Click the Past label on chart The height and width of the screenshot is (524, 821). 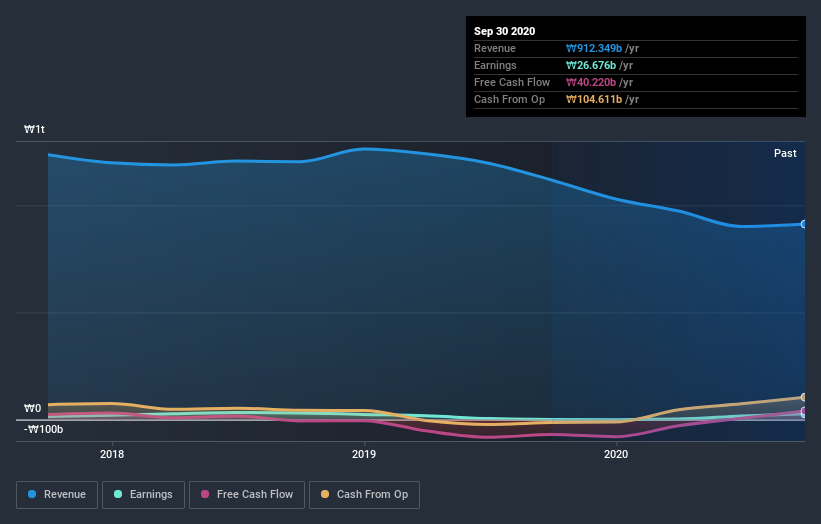click(x=785, y=153)
